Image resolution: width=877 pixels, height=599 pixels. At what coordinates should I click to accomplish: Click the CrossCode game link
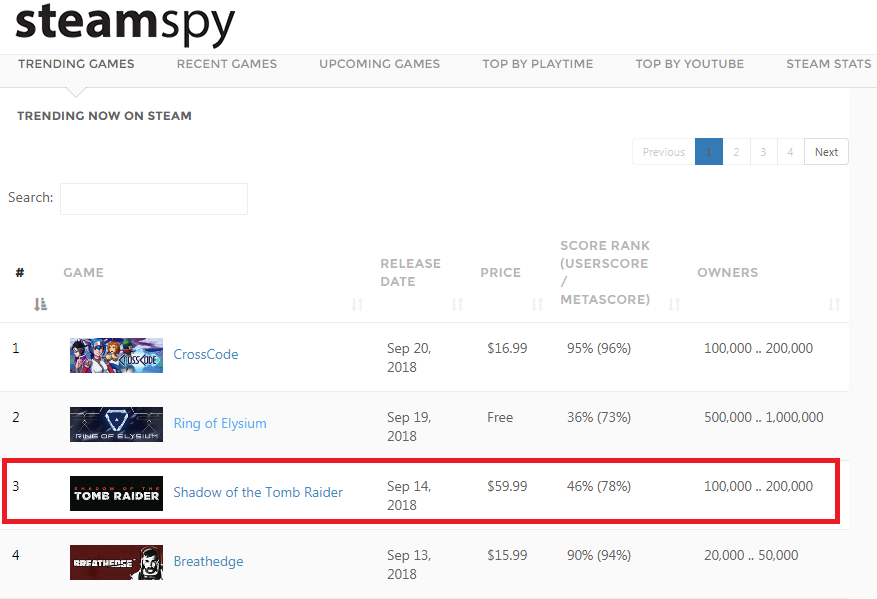[206, 355]
